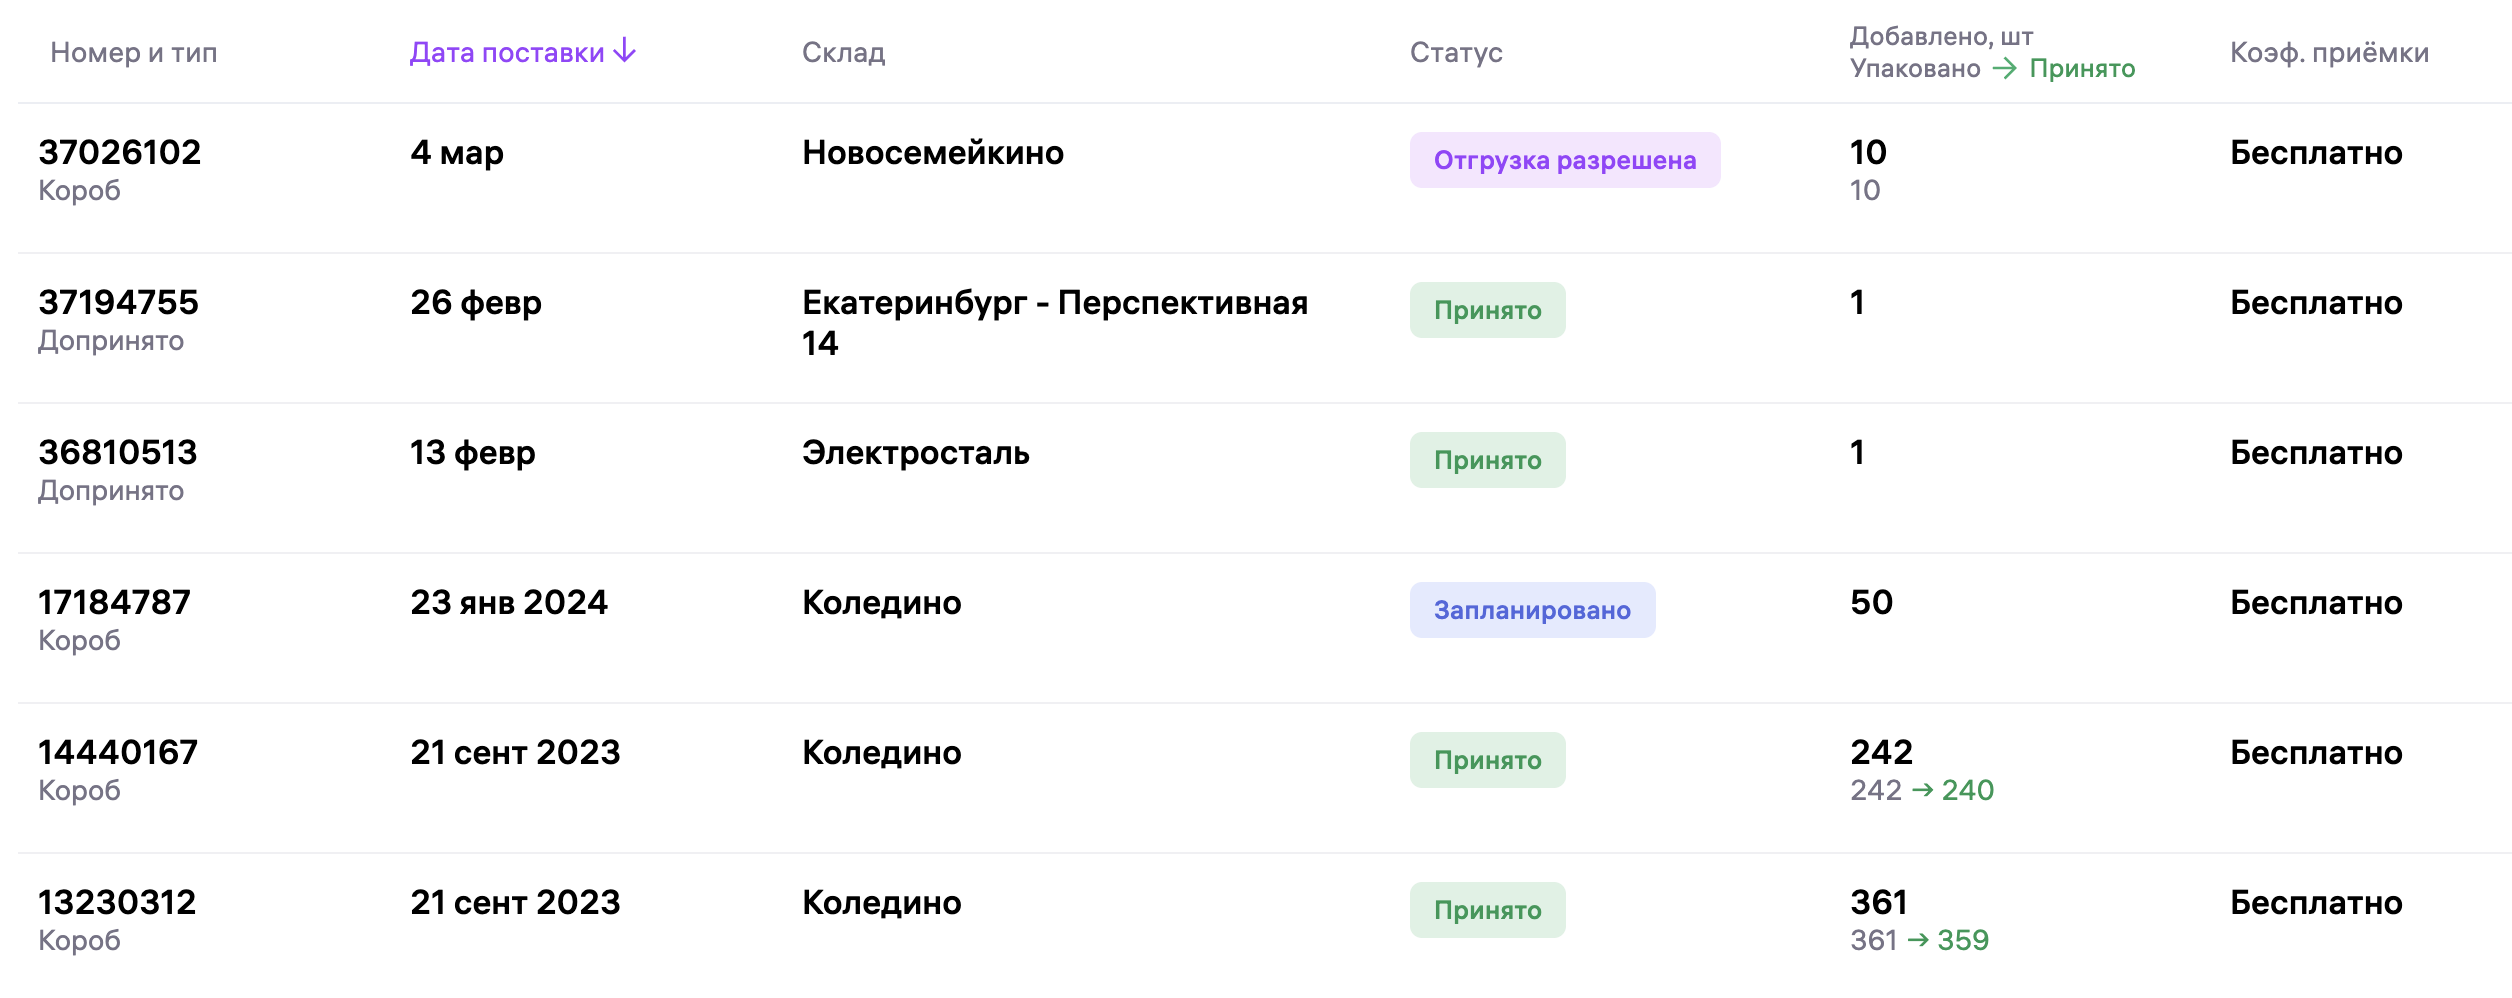
Task: Sort by Дата поставки column header
Action: [x=507, y=53]
